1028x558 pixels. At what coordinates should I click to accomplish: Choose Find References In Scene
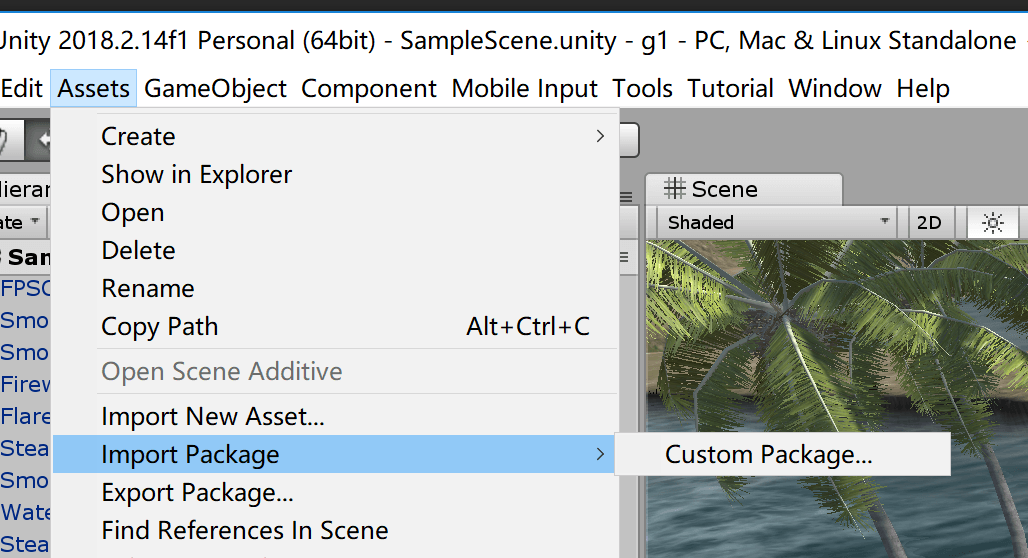click(245, 531)
